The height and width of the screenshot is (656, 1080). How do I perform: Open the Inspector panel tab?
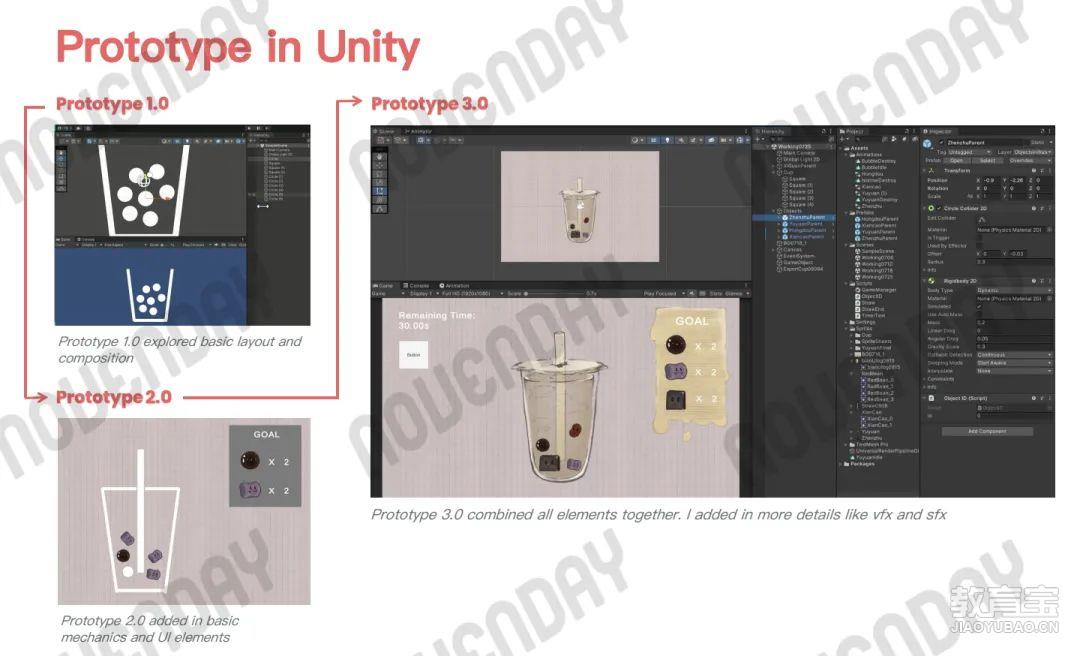(938, 131)
